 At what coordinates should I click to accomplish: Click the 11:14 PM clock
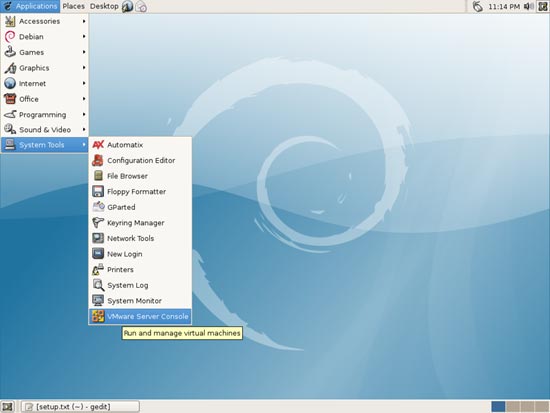[x=504, y=6]
